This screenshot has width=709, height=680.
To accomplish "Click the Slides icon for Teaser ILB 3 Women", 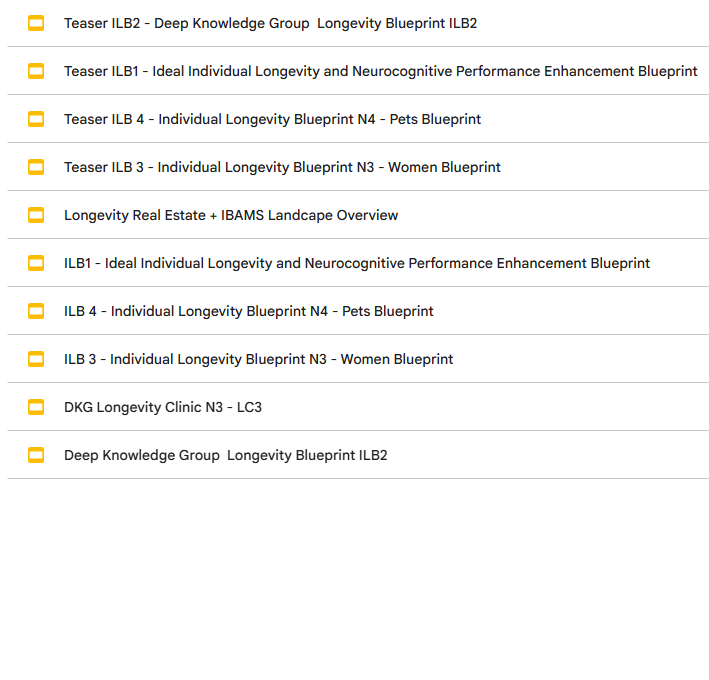I will (x=36, y=167).
